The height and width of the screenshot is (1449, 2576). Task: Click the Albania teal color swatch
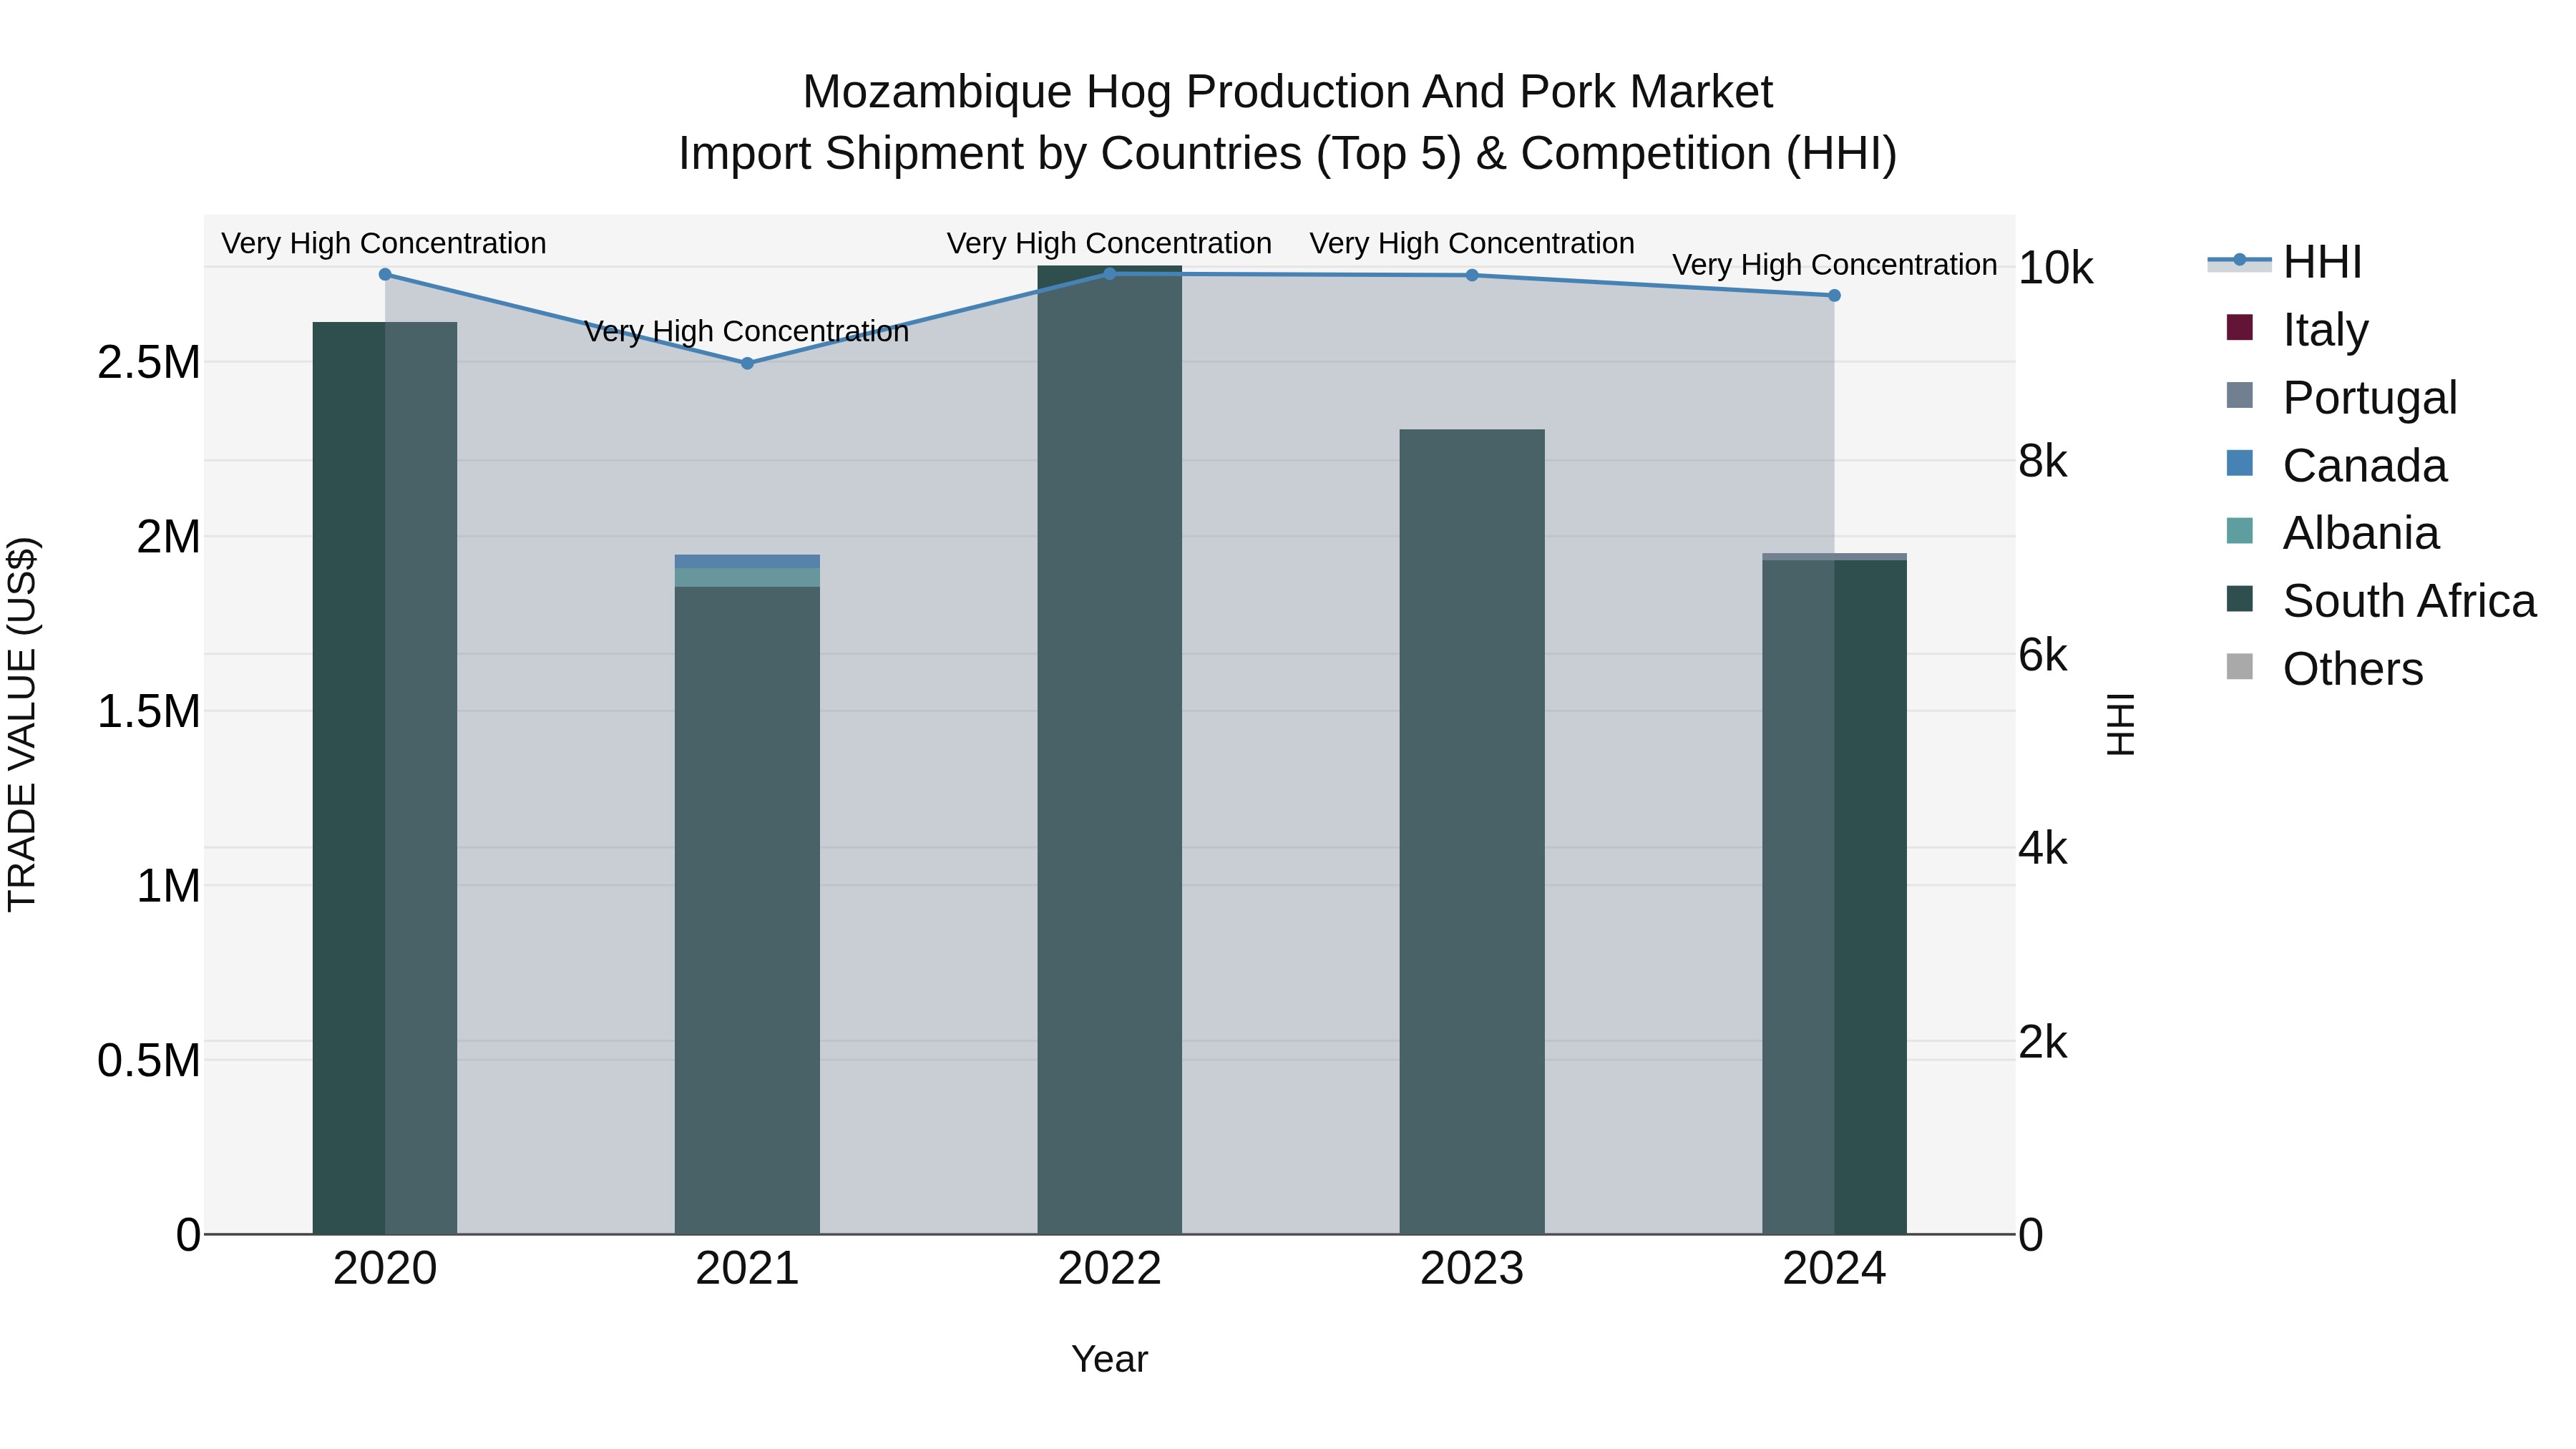[2240, 531]
